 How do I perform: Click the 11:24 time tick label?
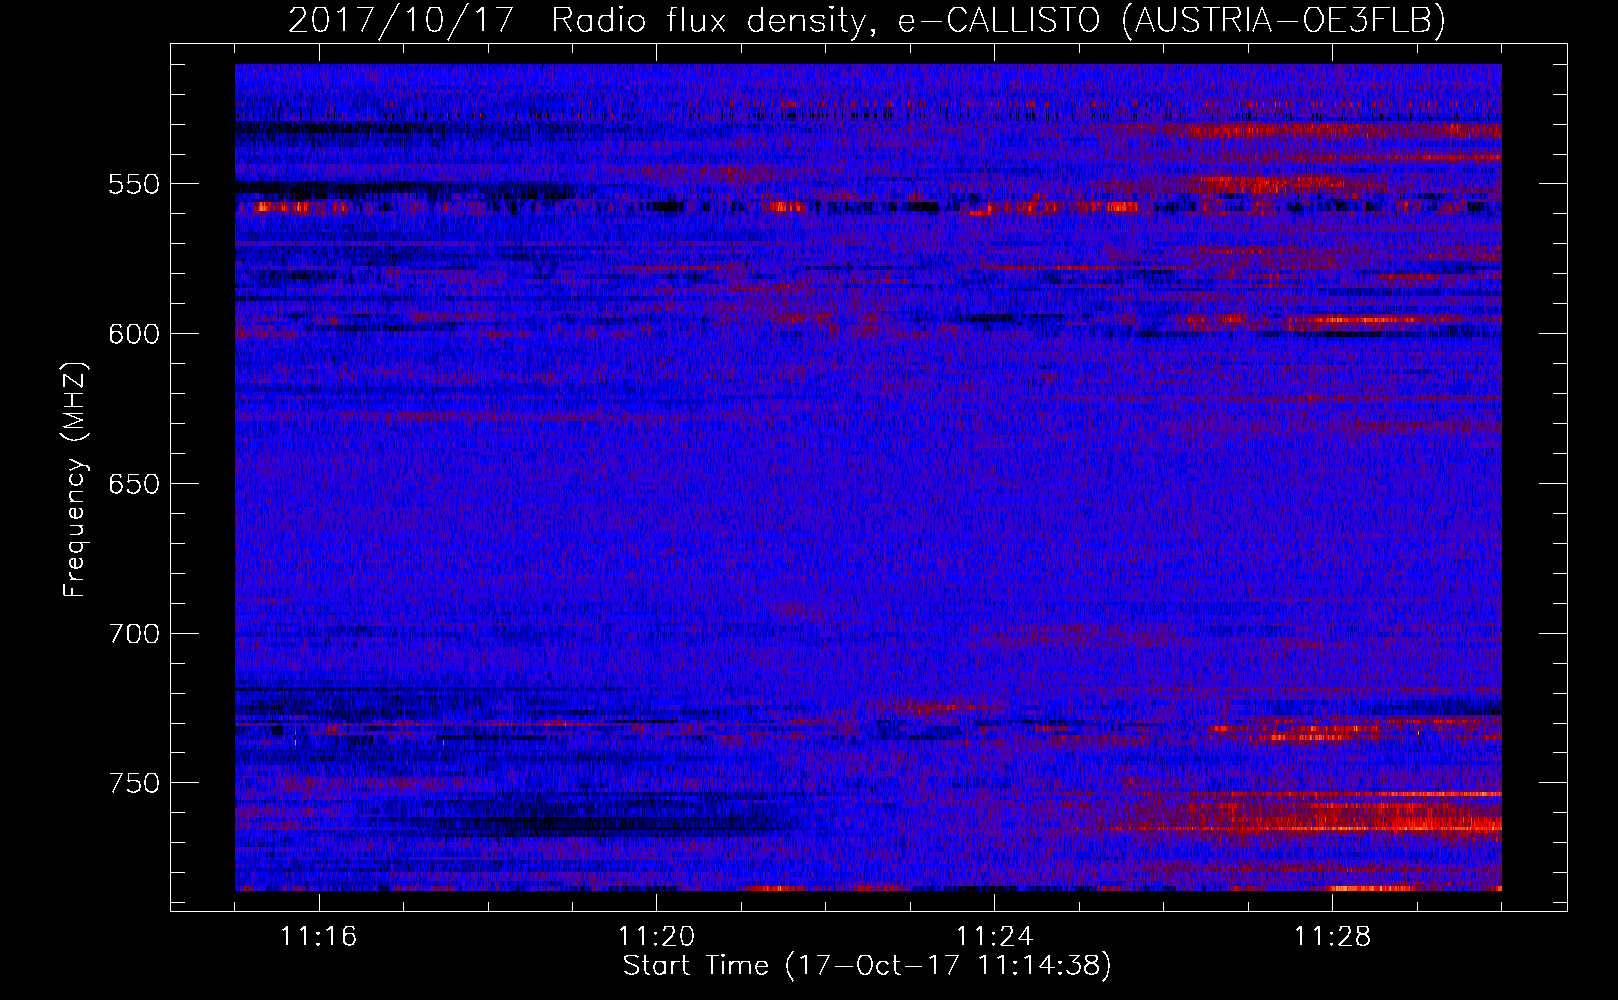pos(995,936)
